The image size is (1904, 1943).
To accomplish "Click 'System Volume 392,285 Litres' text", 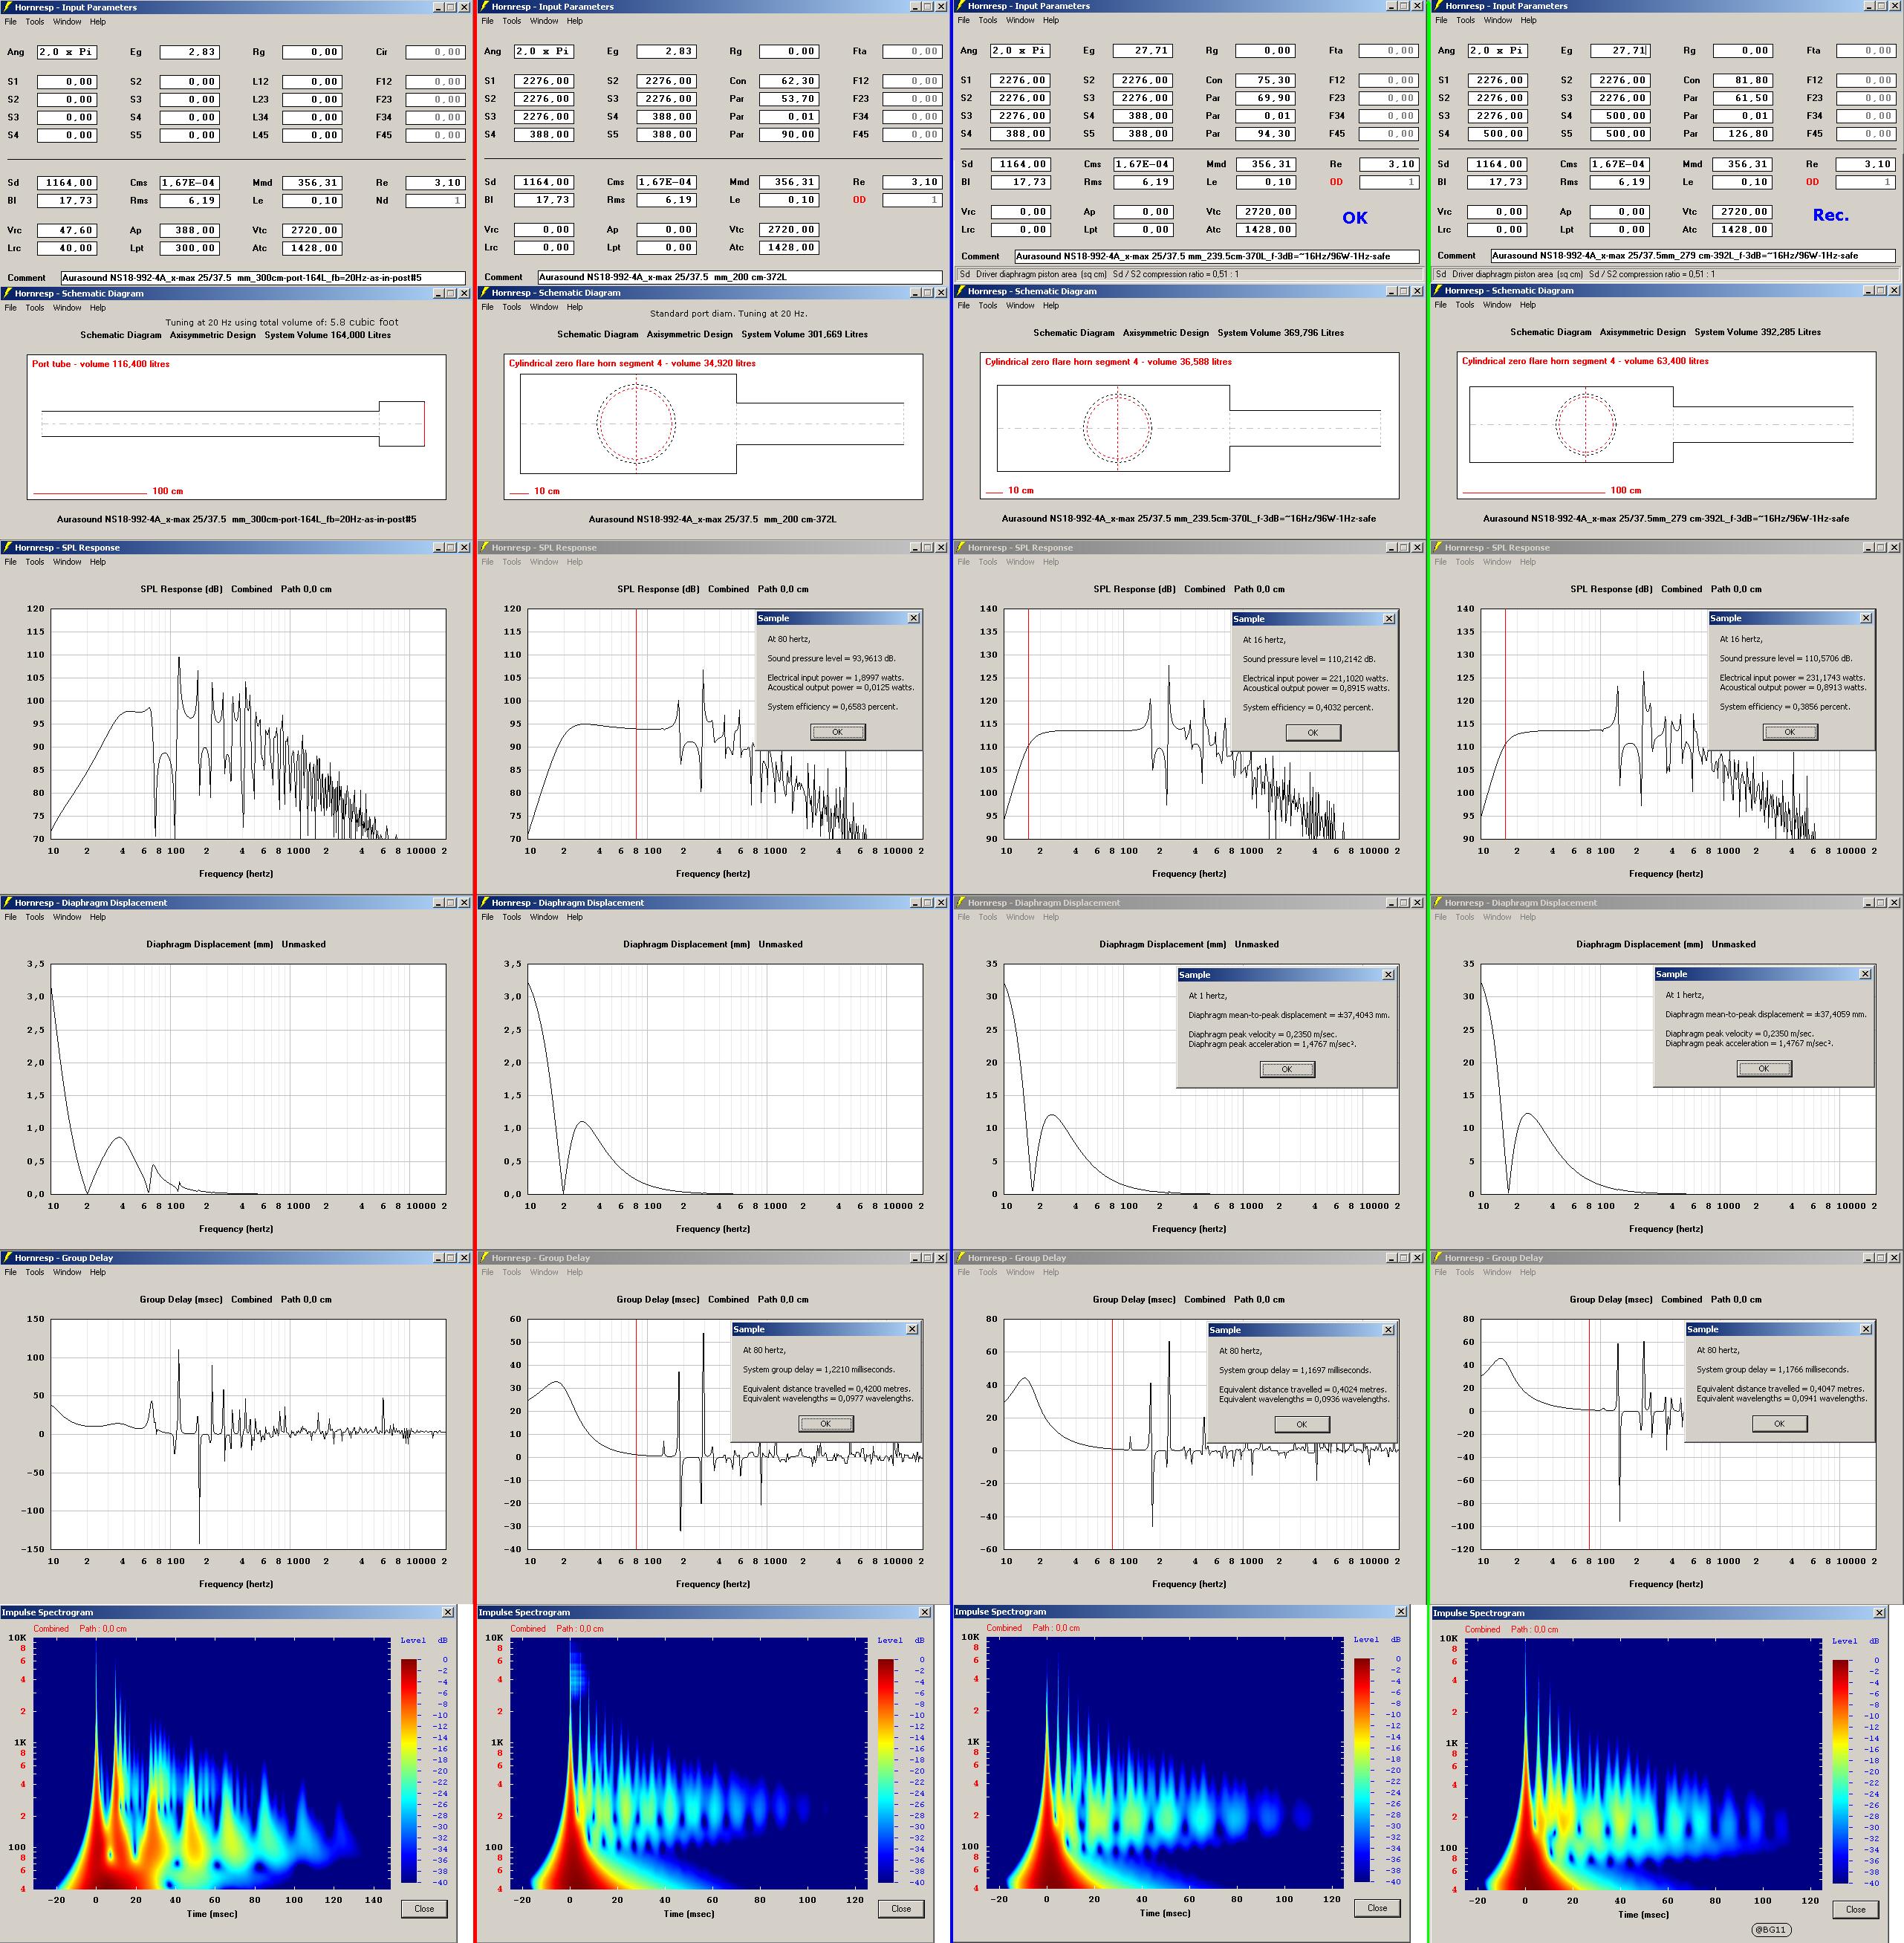I will click(x=1757, y=332).
